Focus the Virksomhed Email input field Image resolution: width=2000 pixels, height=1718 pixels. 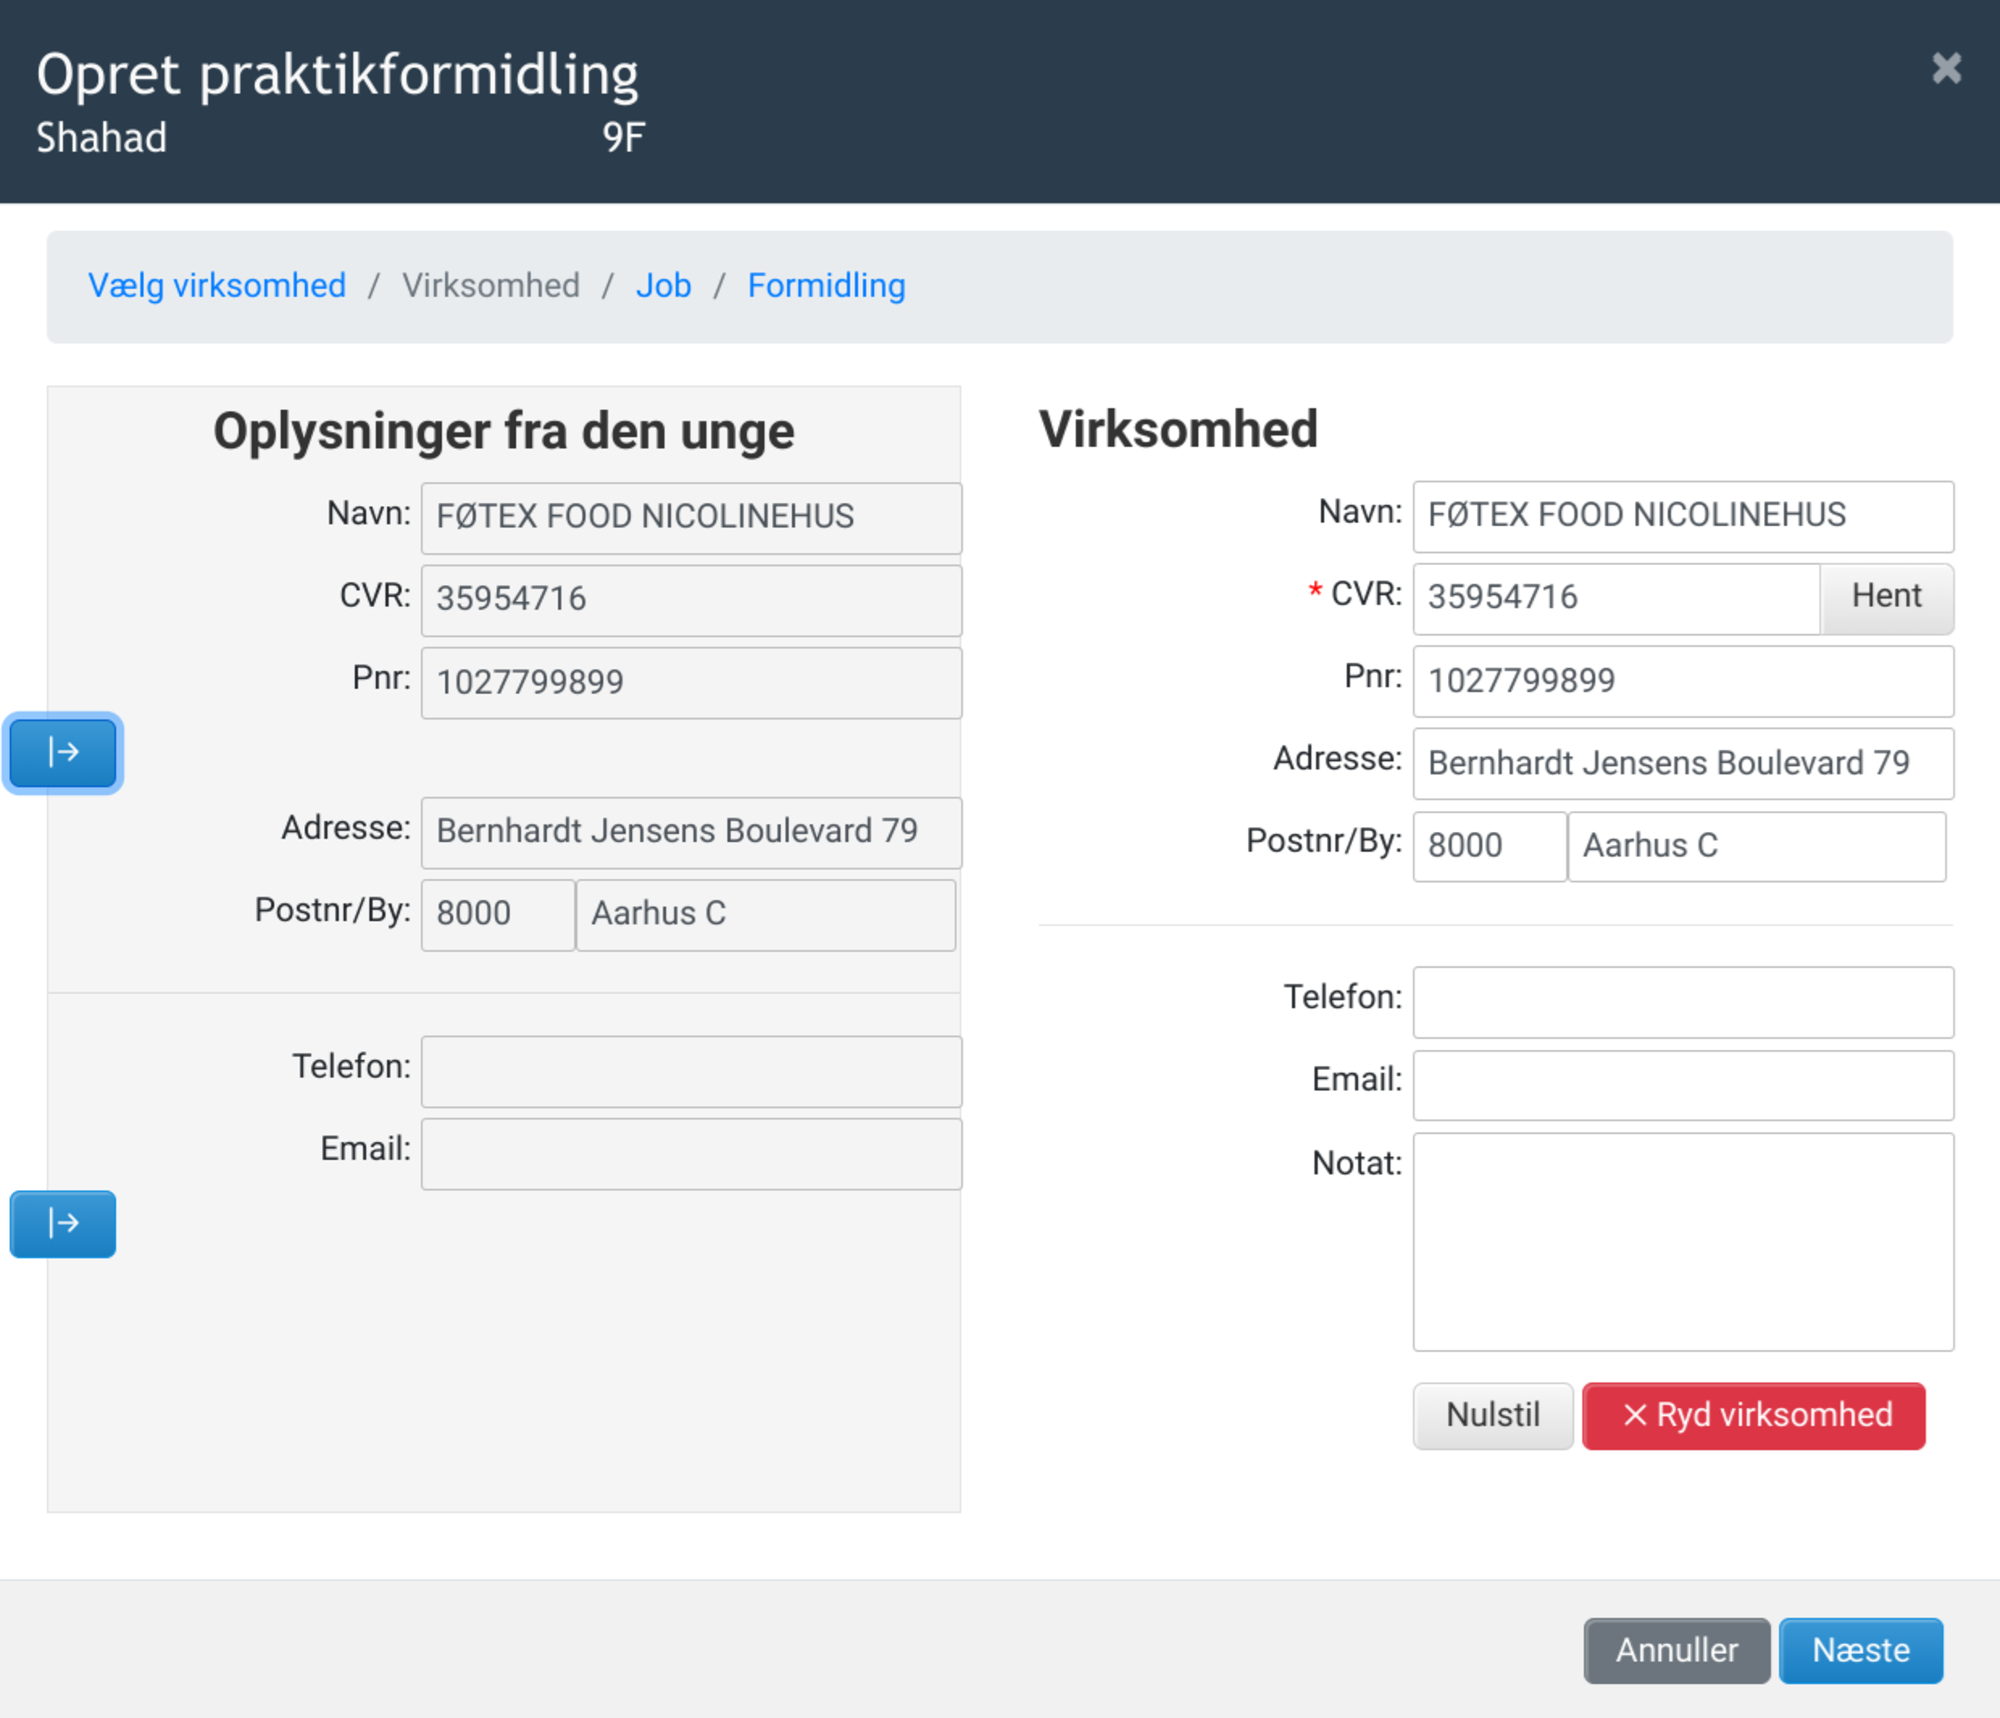click(x=1682, y=1085)
